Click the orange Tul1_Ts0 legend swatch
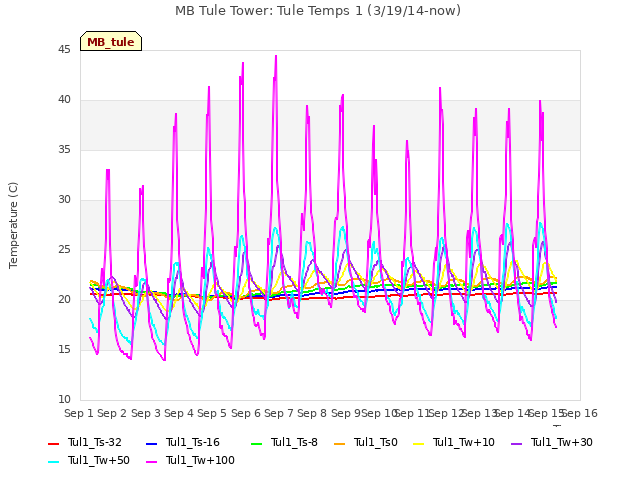The height and width of the screenshot is (480, 640). coord(339,443)
